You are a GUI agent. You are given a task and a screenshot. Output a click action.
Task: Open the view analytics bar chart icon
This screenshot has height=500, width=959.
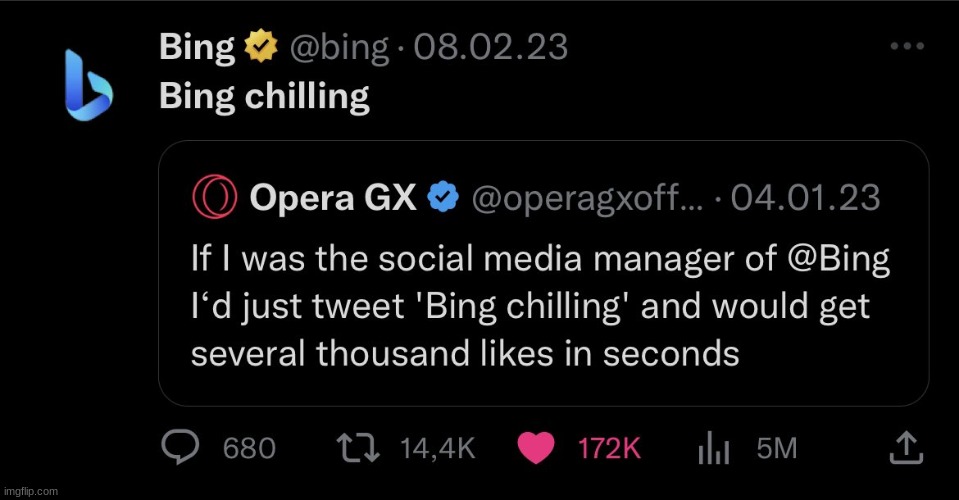(x=714, y=448)
